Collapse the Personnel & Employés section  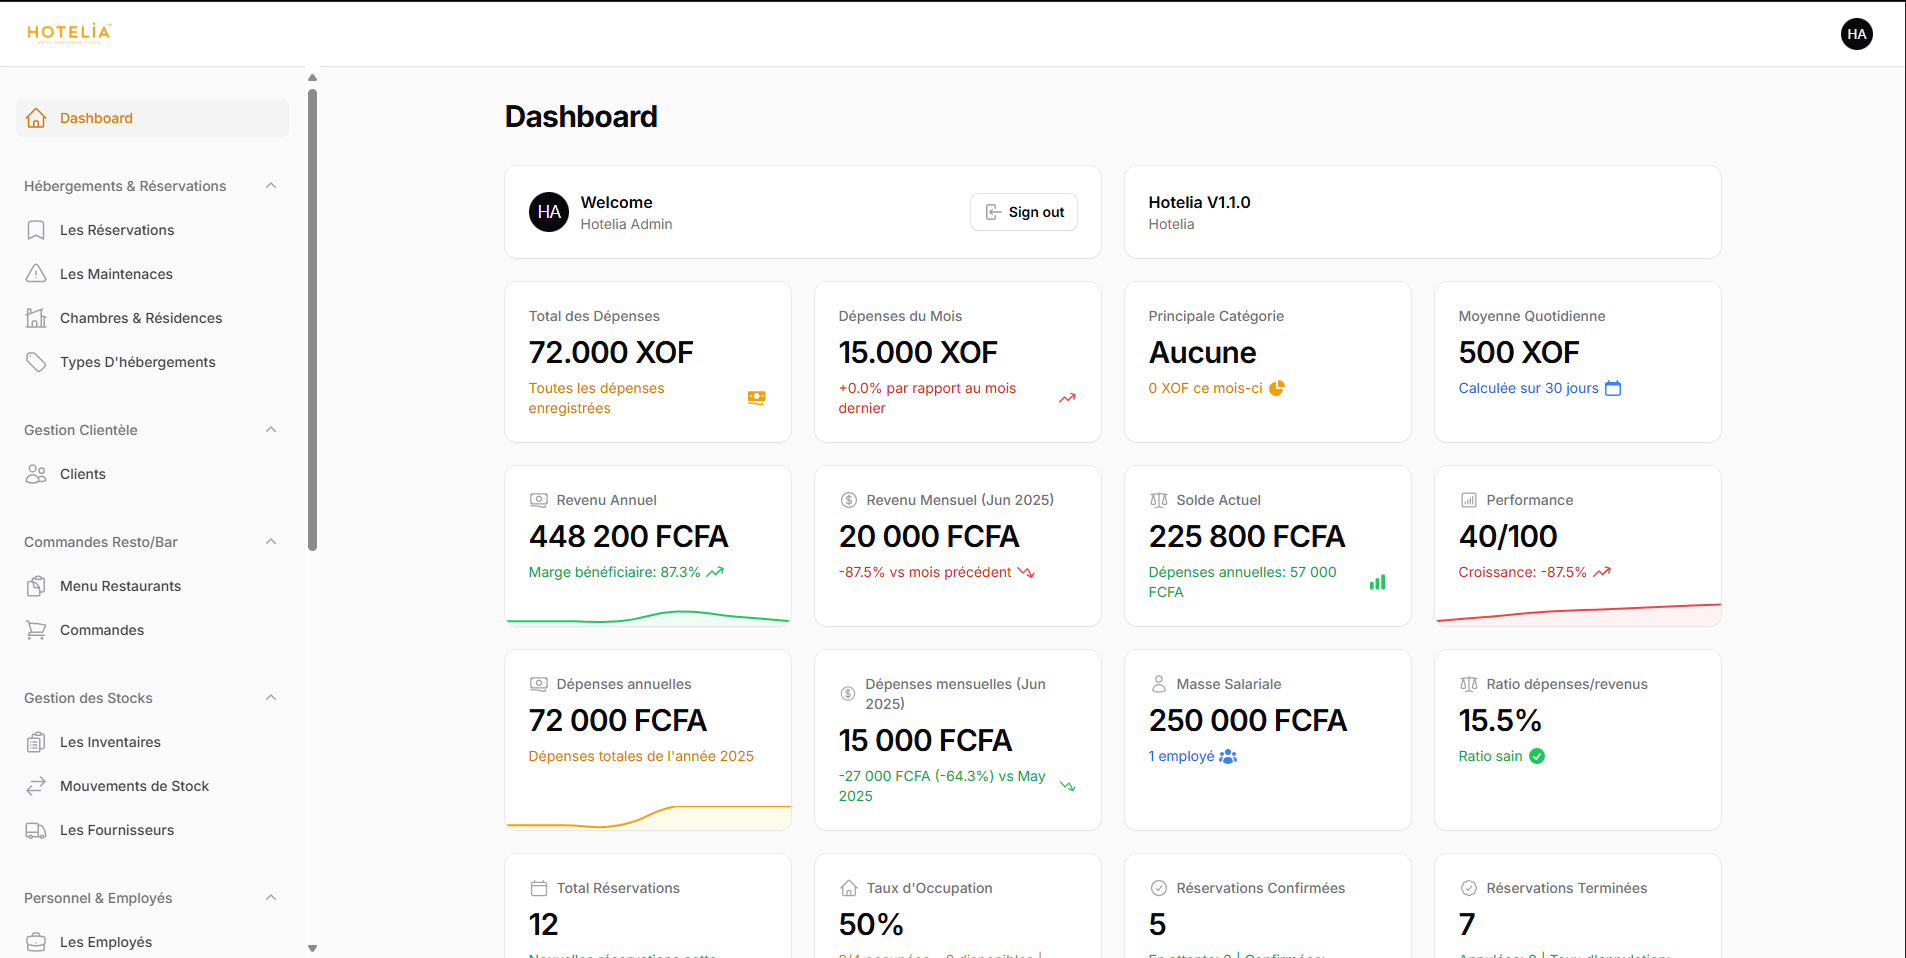(271, 898)
